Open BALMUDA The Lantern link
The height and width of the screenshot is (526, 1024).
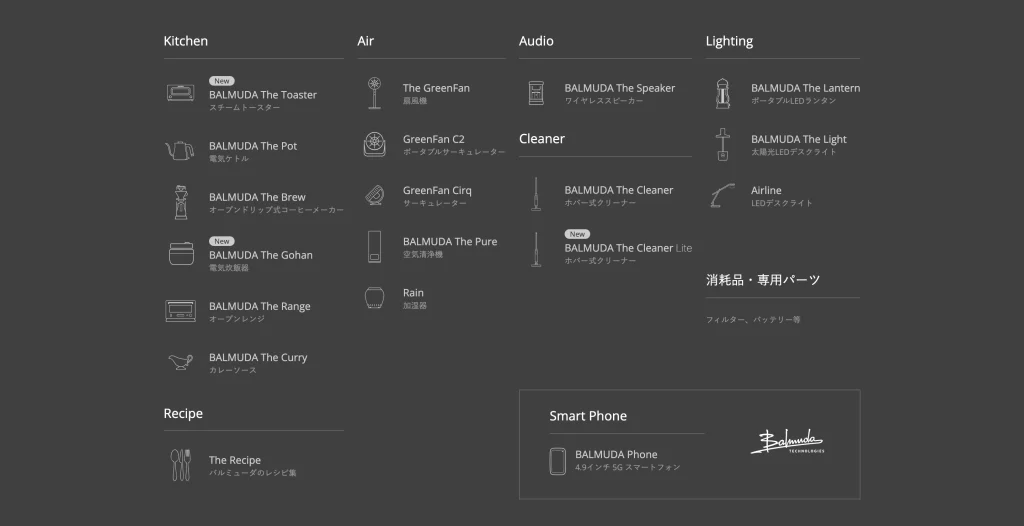(805, 88)
